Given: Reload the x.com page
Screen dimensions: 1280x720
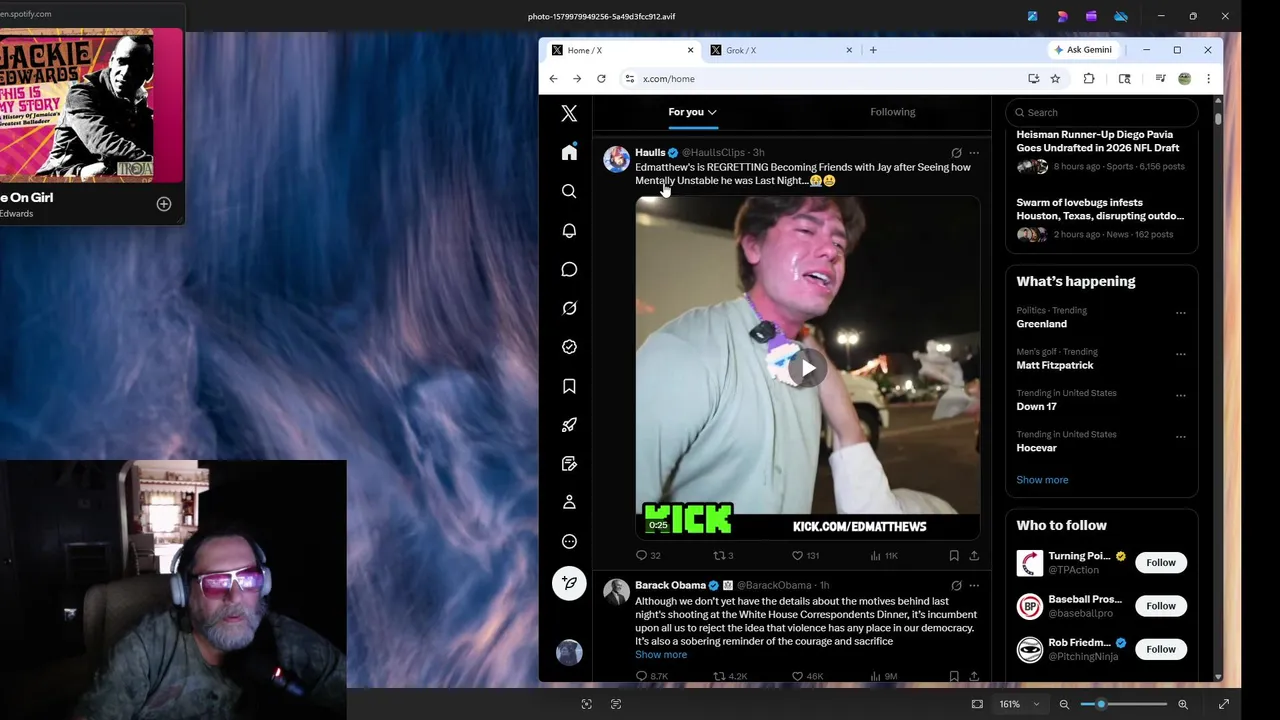Looking at the screenshot, I should [x=601, y=79].
